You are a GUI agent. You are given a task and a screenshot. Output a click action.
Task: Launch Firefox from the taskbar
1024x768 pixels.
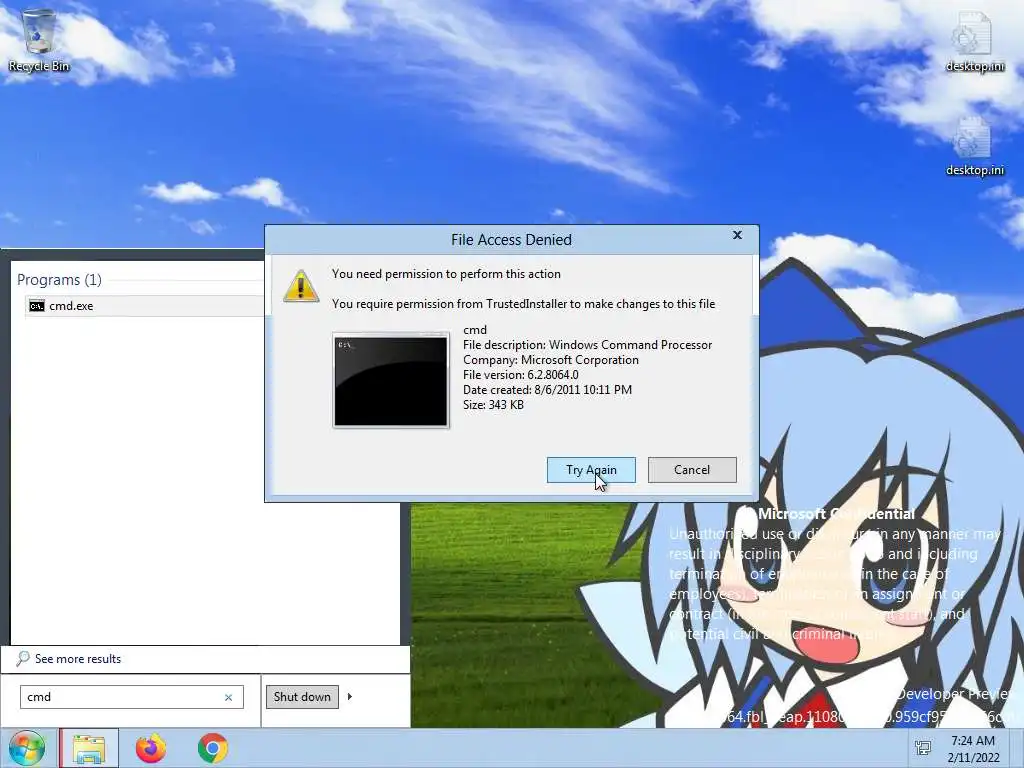pos(151,748)
